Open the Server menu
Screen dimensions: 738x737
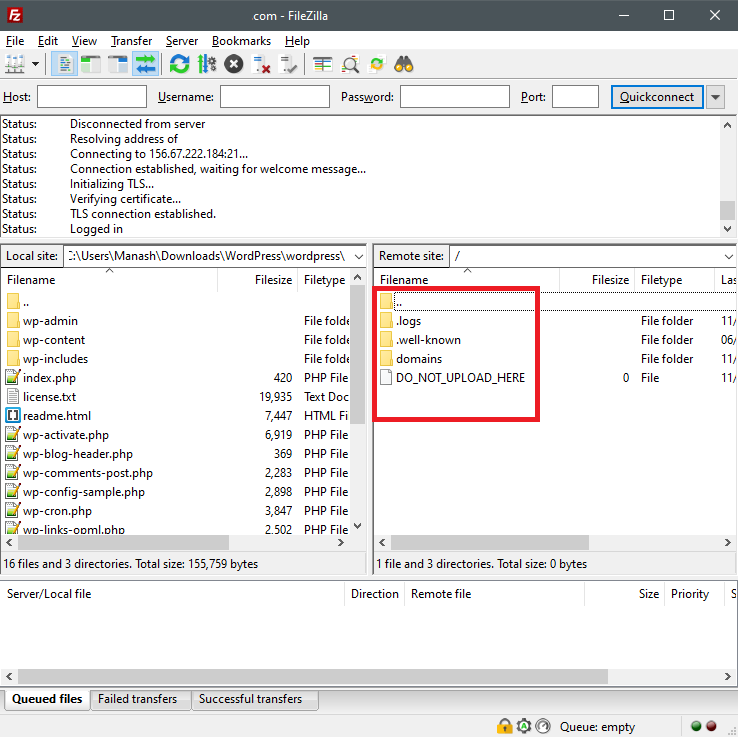pyautogui.click(x=182, y=41)
